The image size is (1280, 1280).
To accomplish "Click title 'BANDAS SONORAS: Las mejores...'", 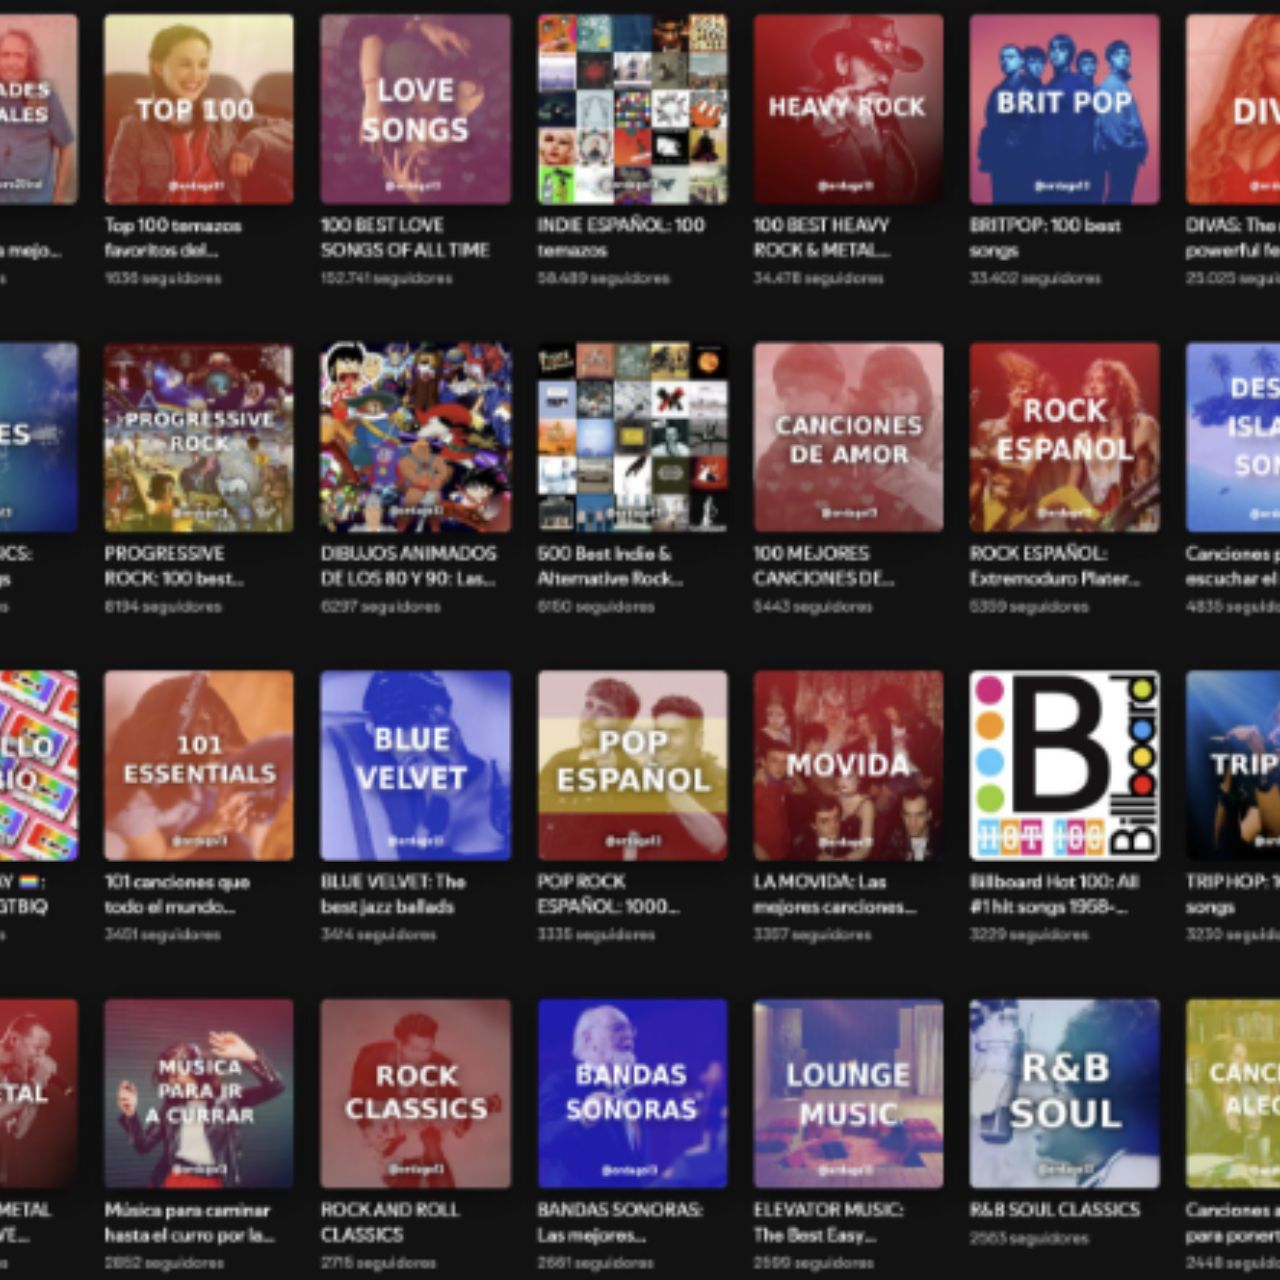I will tap(620, 1222).
